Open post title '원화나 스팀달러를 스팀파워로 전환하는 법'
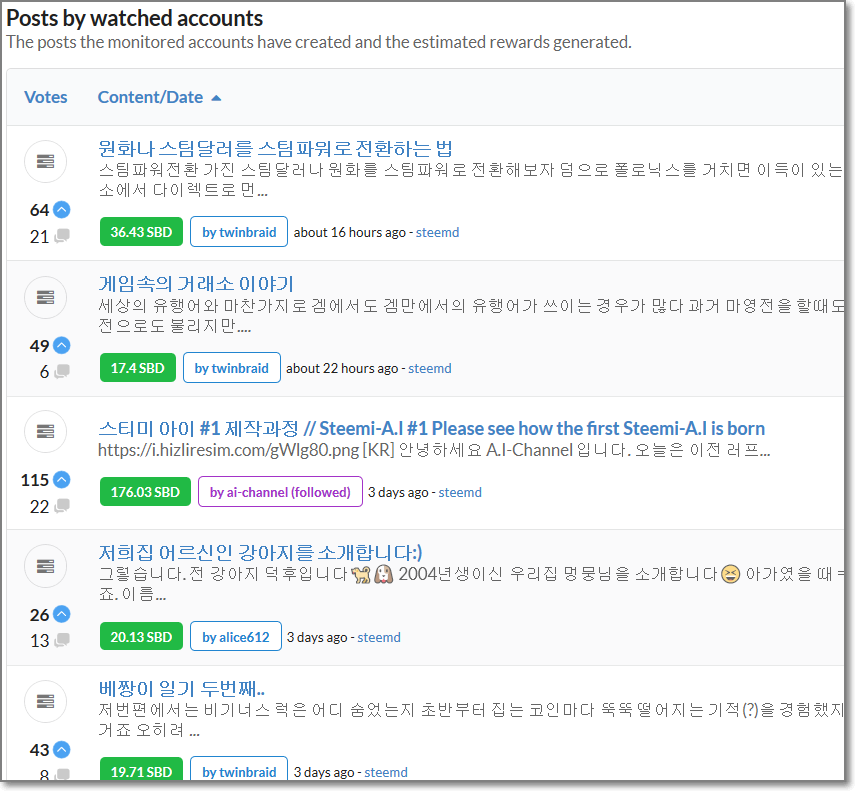This screenshot has width=855, height=791. coord(275,148)
